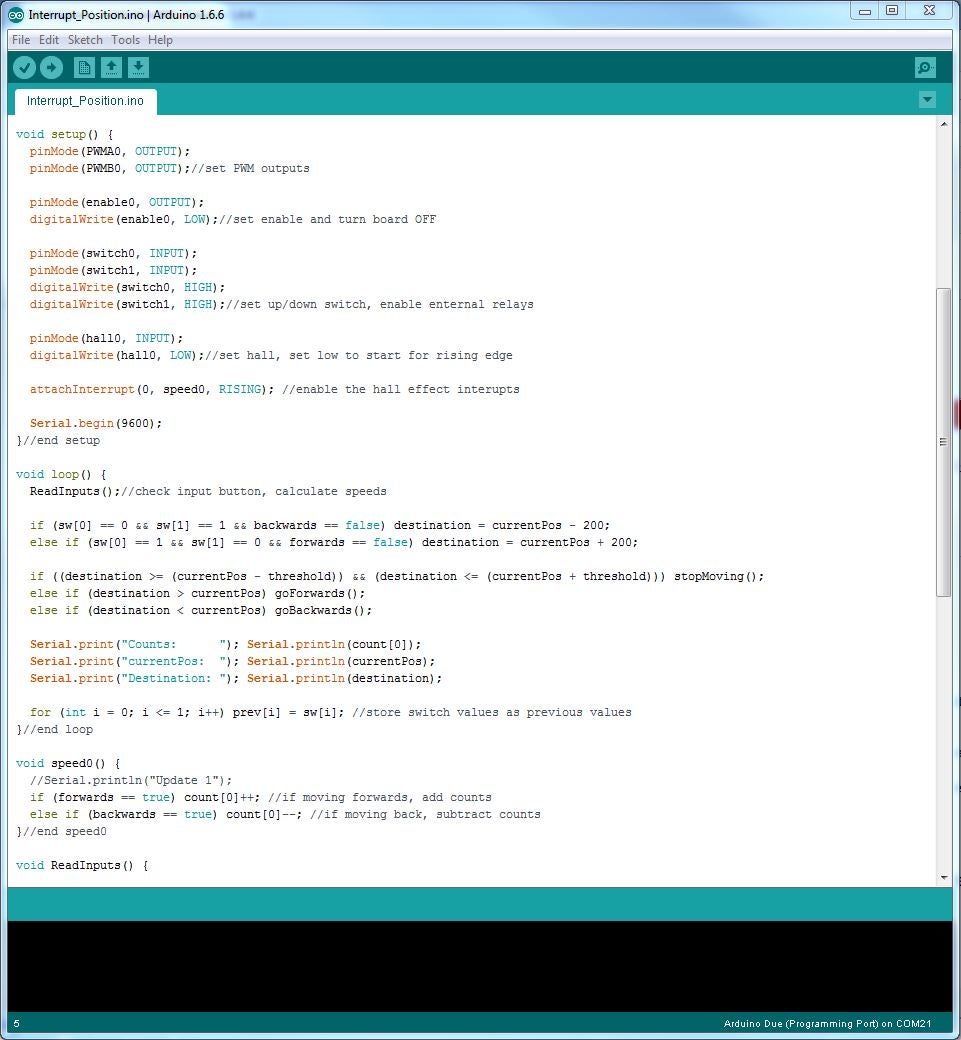Click the 'digitalWrite(switch1, HIGH);' line

(281, 304)
